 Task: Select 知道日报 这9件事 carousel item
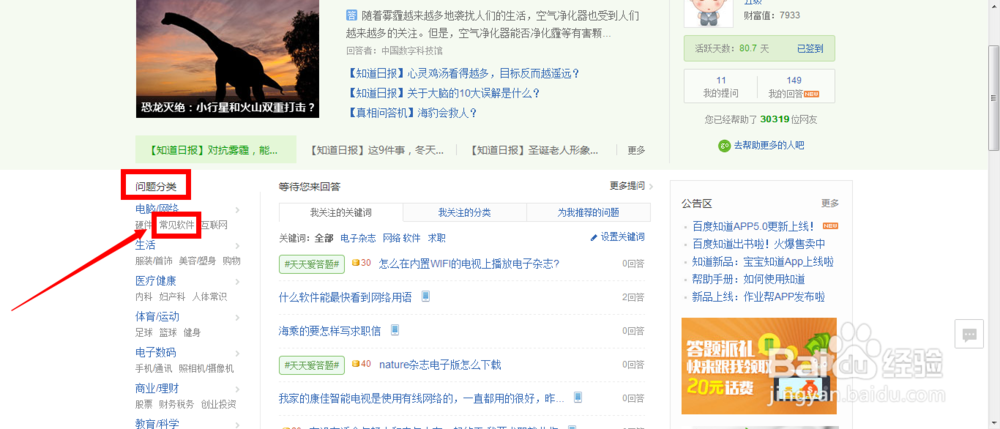pyautogui.click(x=376, y=150)
